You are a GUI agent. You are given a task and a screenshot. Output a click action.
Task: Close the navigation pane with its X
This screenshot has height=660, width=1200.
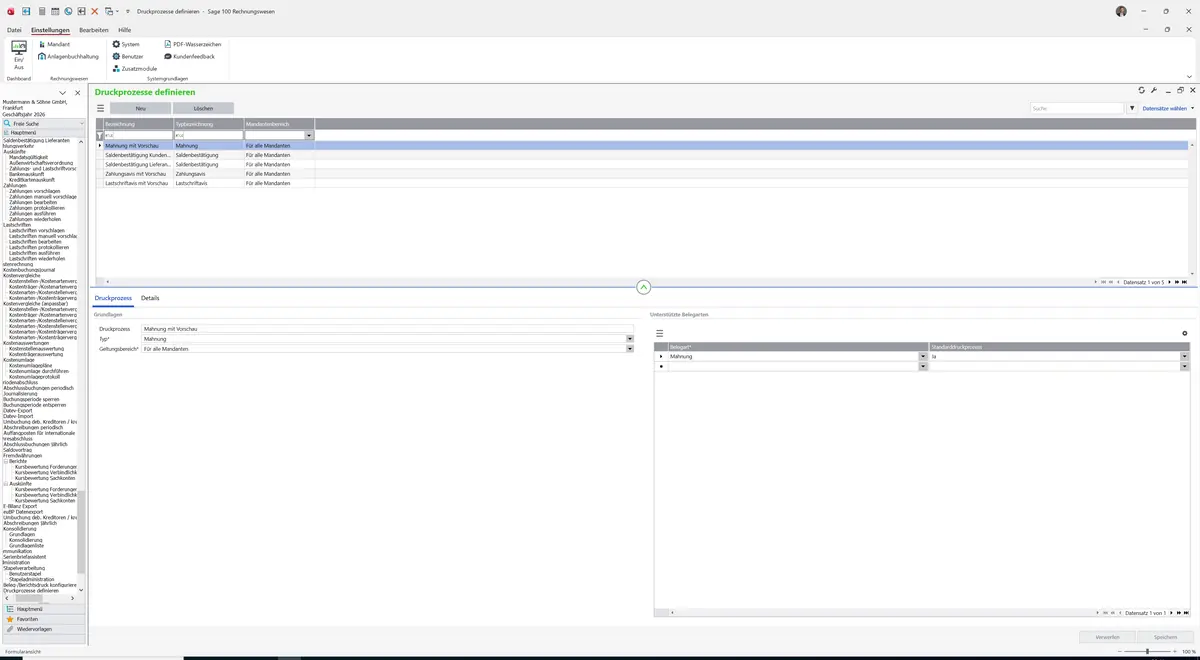pyautogui.click(x=78, y=93)
